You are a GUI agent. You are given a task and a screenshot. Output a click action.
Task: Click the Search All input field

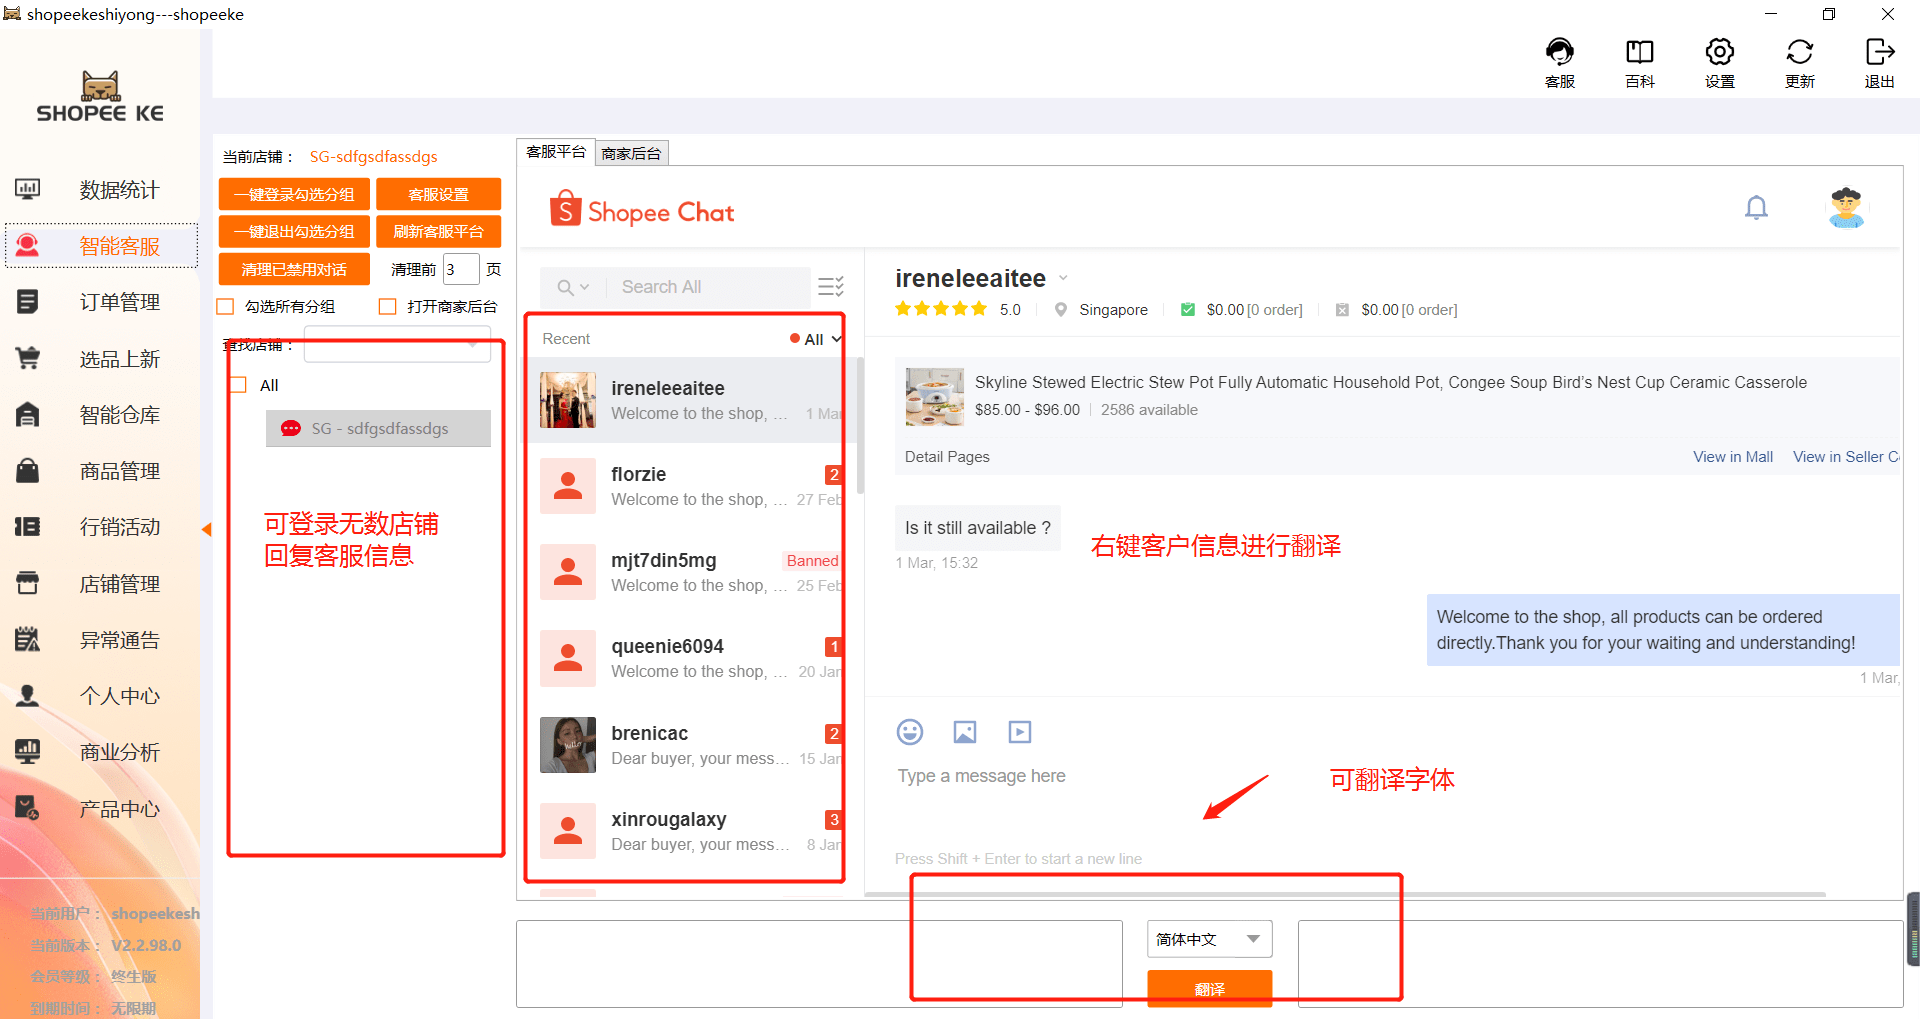tap(710, 287)
